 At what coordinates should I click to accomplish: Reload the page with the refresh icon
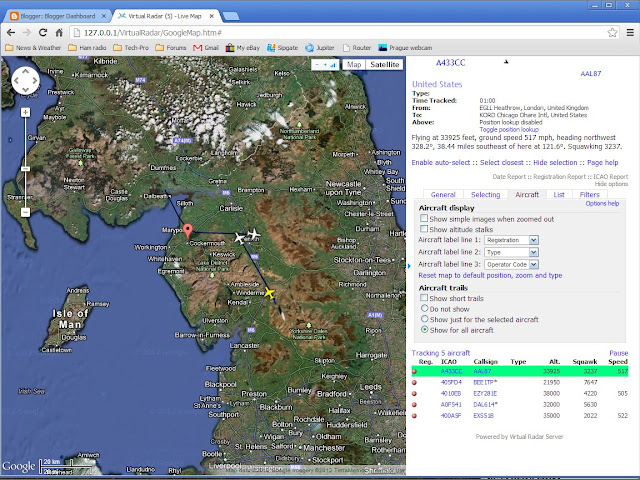[x=43, y=33]
